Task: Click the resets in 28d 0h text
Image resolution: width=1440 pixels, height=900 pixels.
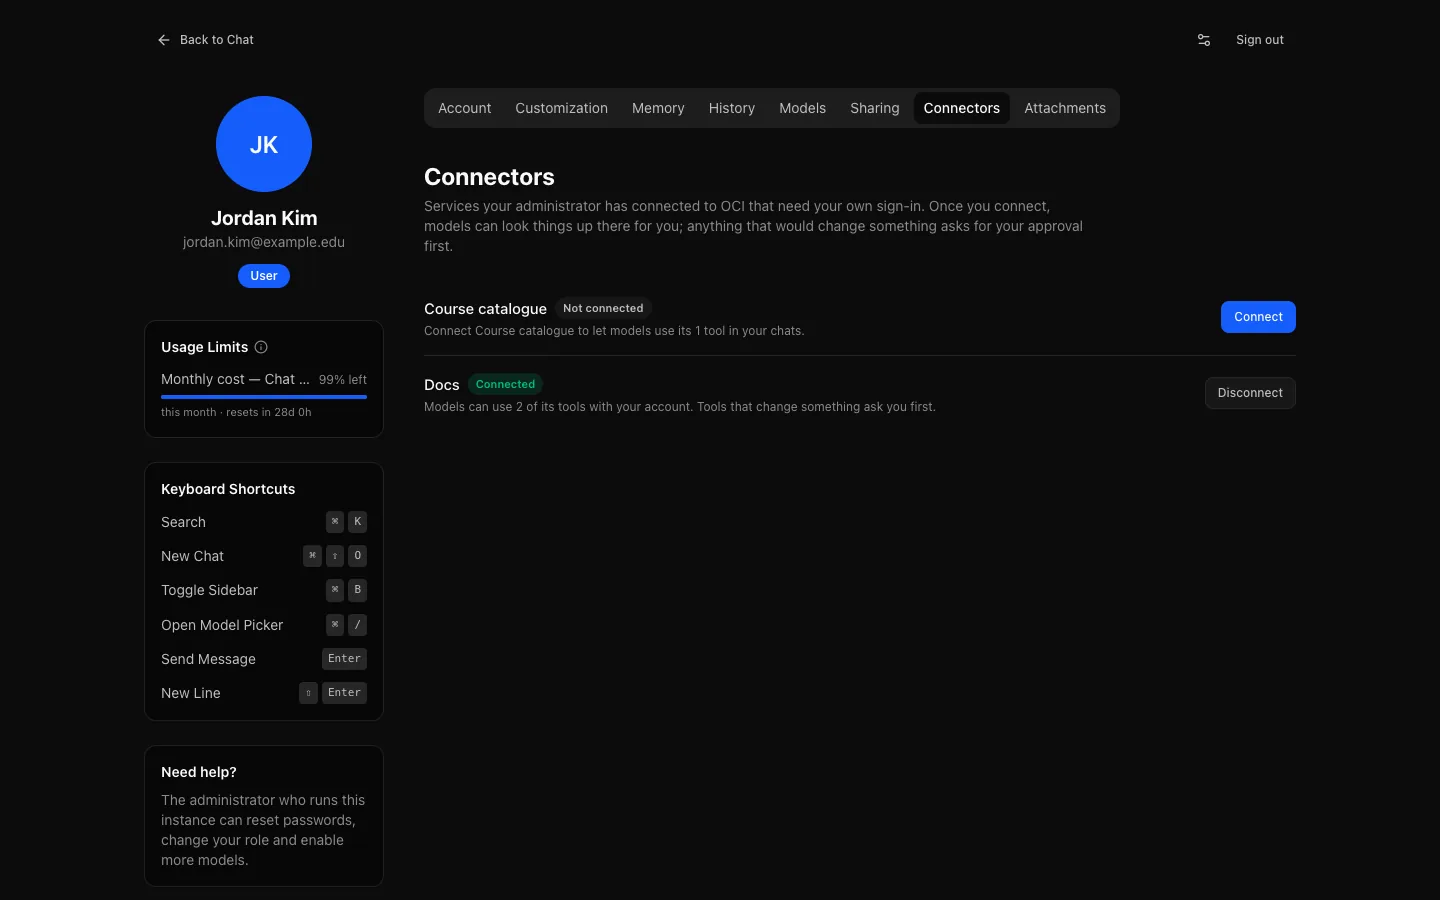Action: [269, 412]
